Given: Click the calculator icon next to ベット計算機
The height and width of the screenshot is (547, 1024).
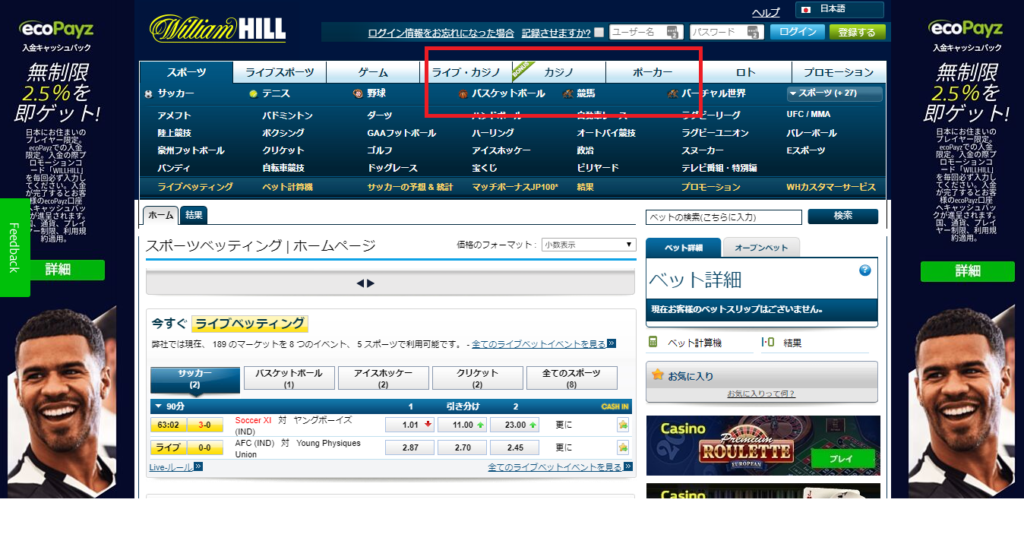Looking at the screenshot, I should (652, 342).
